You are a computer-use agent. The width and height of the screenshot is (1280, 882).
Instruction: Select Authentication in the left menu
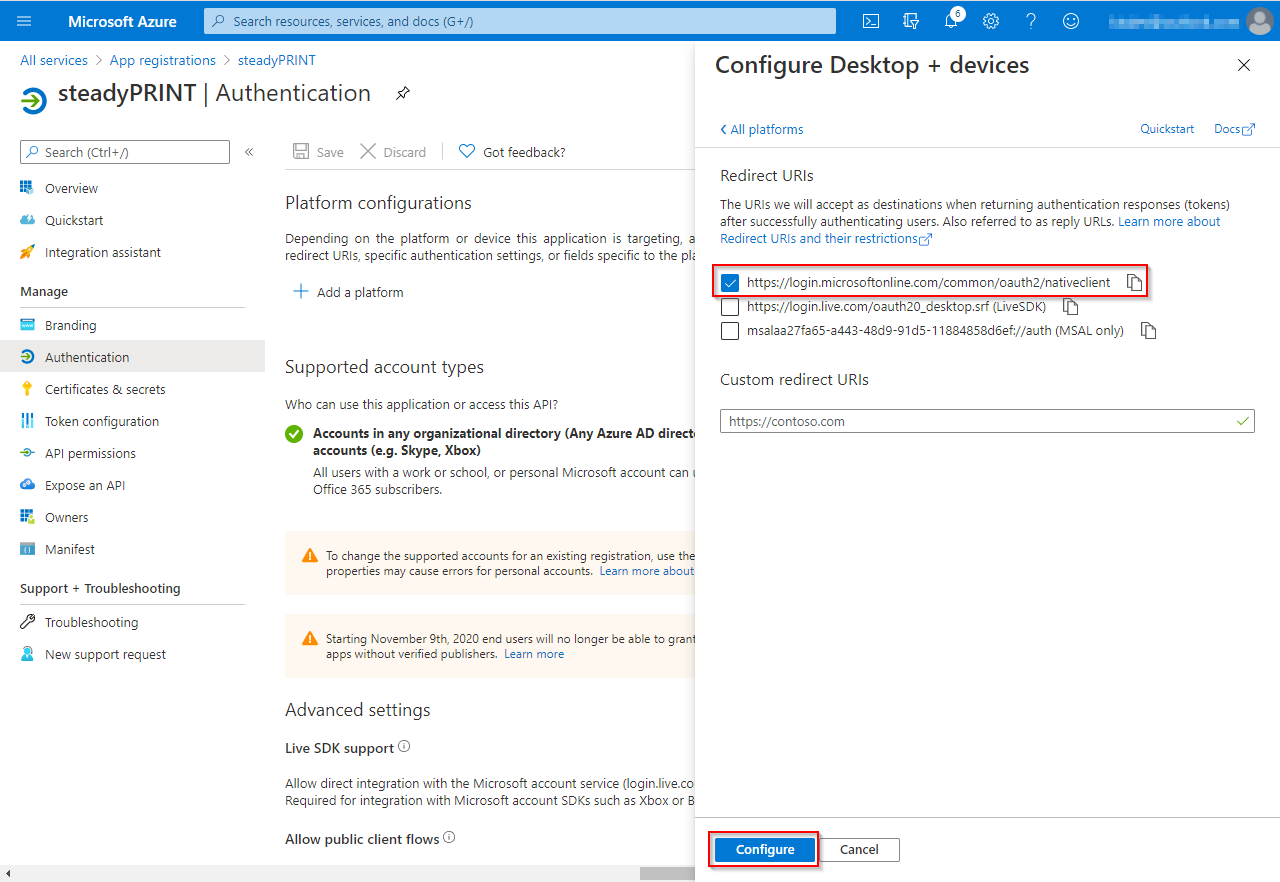(x=132, y=357)
